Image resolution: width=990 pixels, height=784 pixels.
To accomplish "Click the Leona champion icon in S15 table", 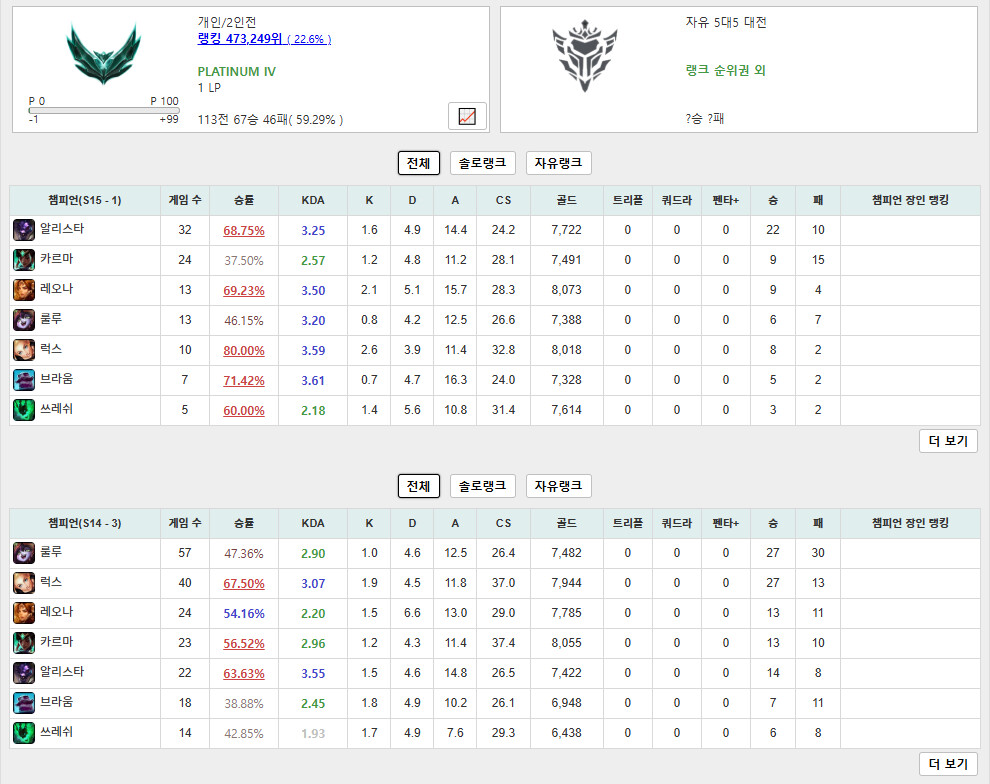I will (x=23, y=290).
